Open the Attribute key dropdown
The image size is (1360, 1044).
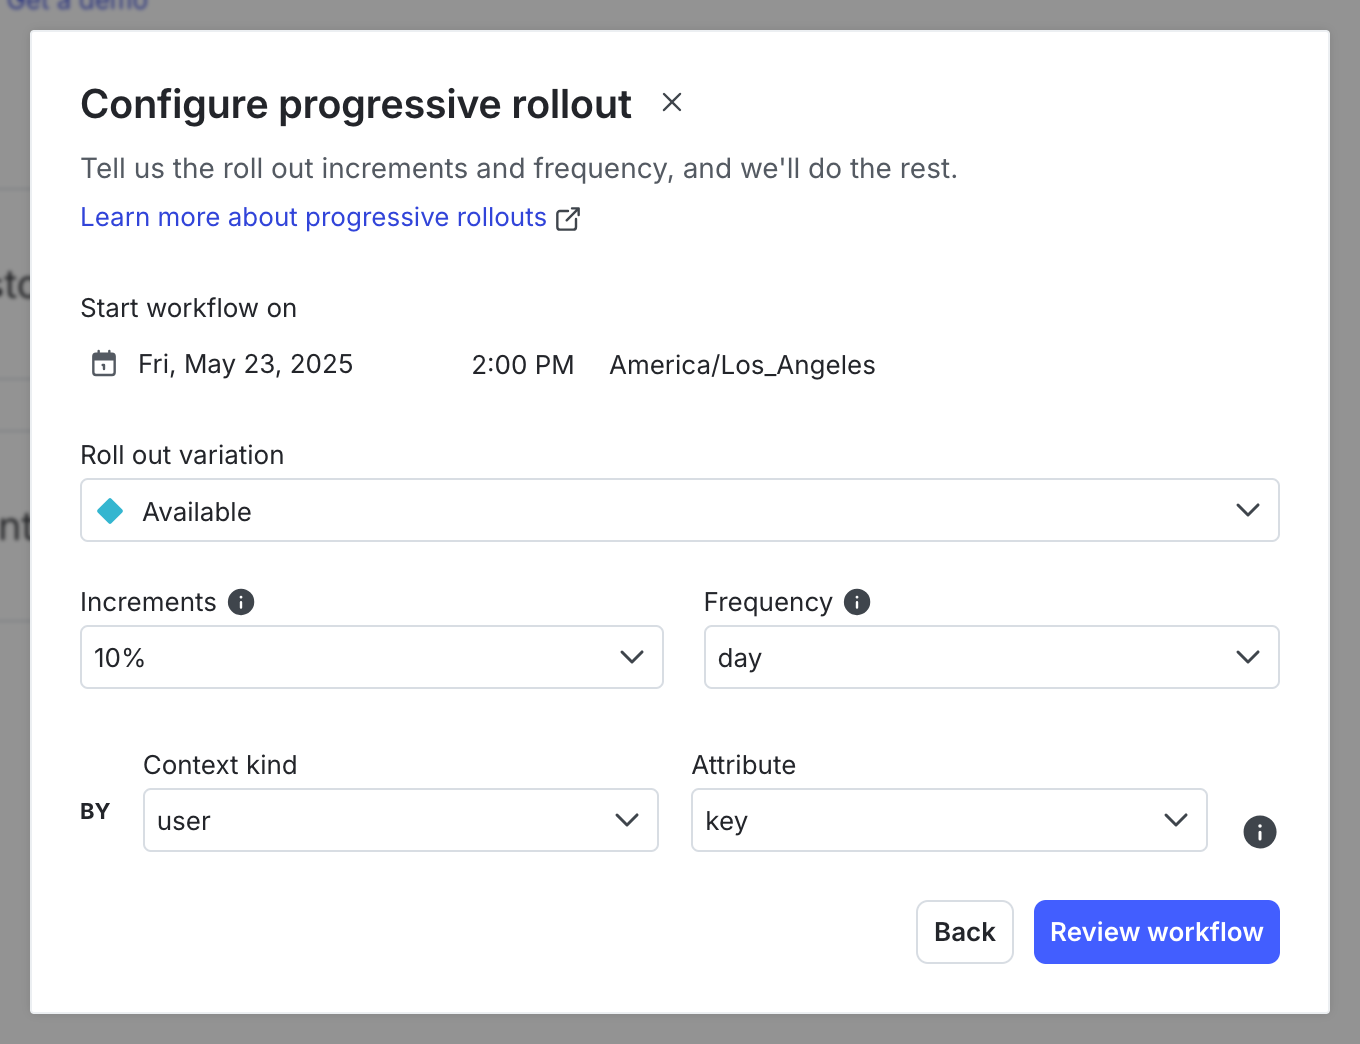tap(949, 820)
